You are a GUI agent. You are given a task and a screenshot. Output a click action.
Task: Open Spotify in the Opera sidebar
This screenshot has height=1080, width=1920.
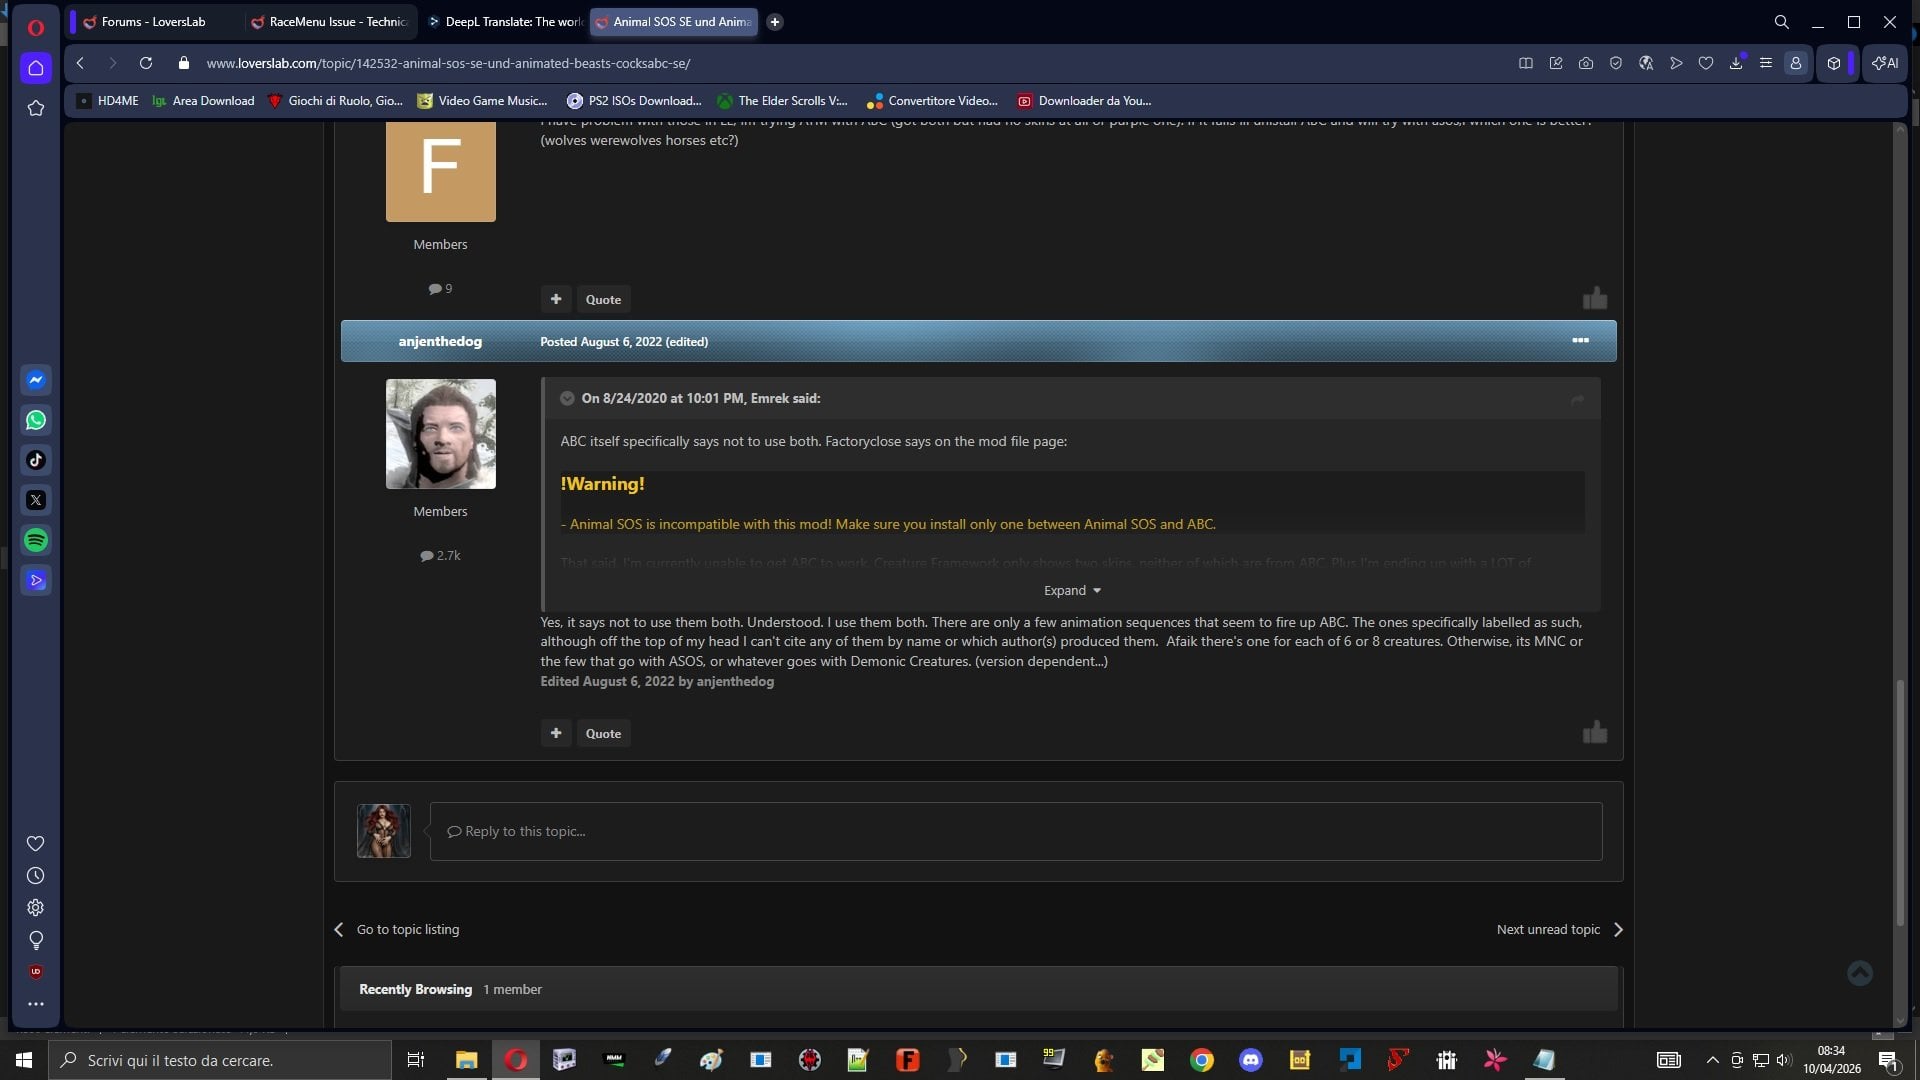click(x=36, y=540)
